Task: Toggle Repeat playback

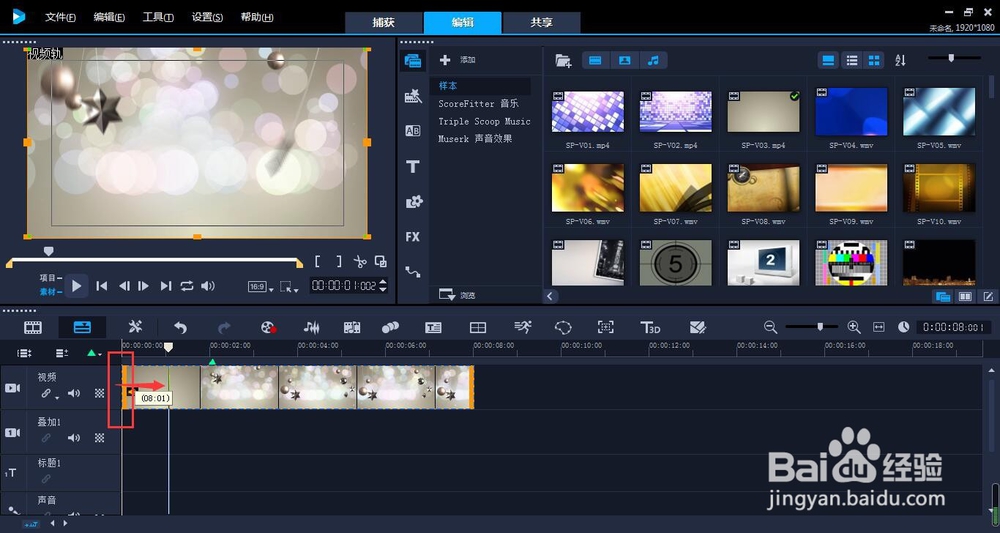Action: click(186, 286)
